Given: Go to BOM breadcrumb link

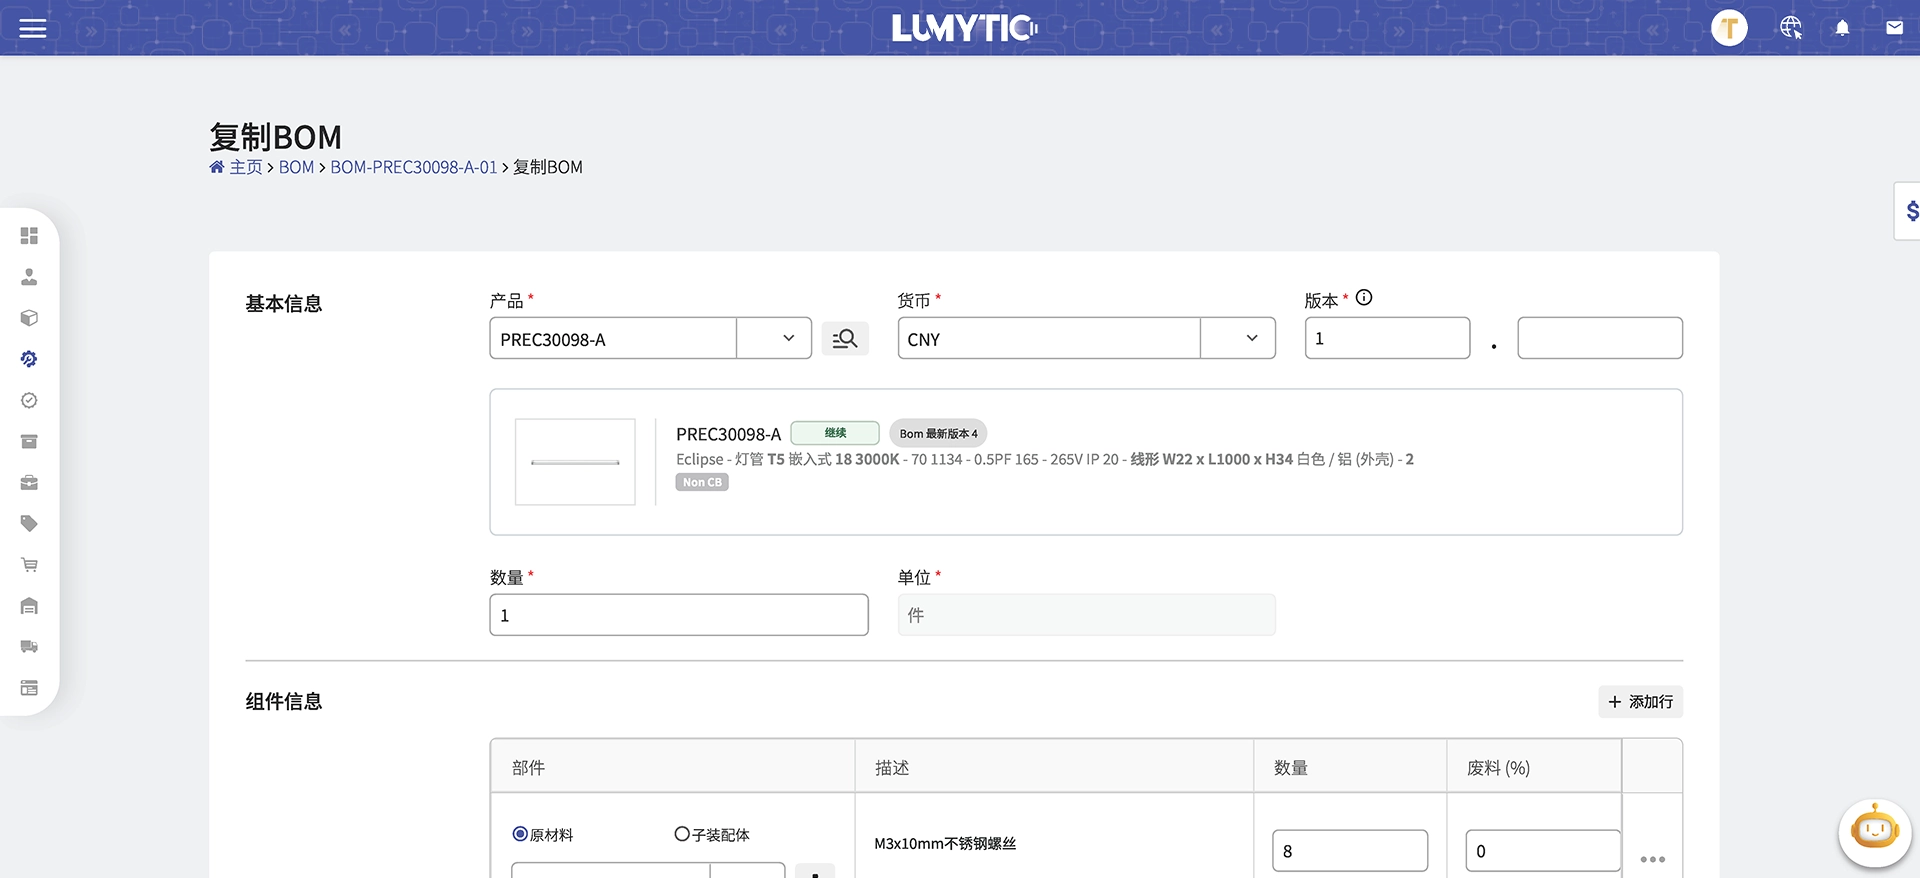Looking at the screenshot, I should tap(296, 167).
